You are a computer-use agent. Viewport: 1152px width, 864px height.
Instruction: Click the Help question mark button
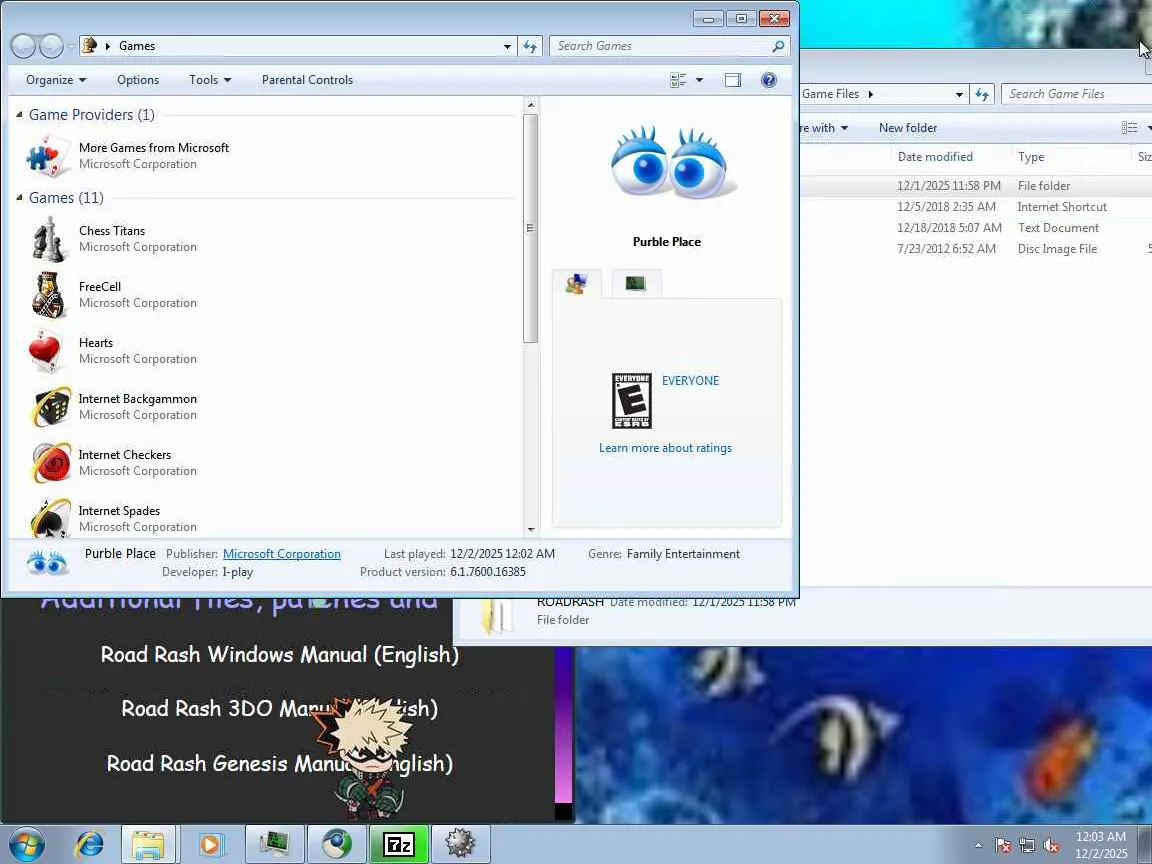[768, 80]
